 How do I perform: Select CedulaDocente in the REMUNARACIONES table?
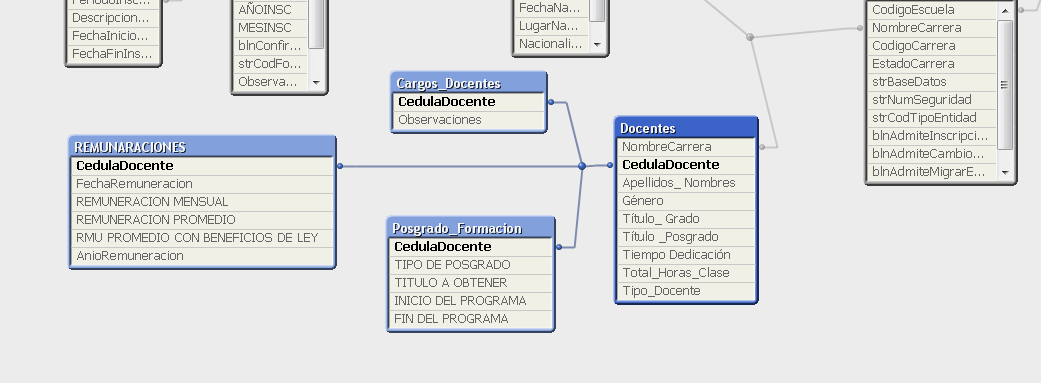[x=202, y=166]
